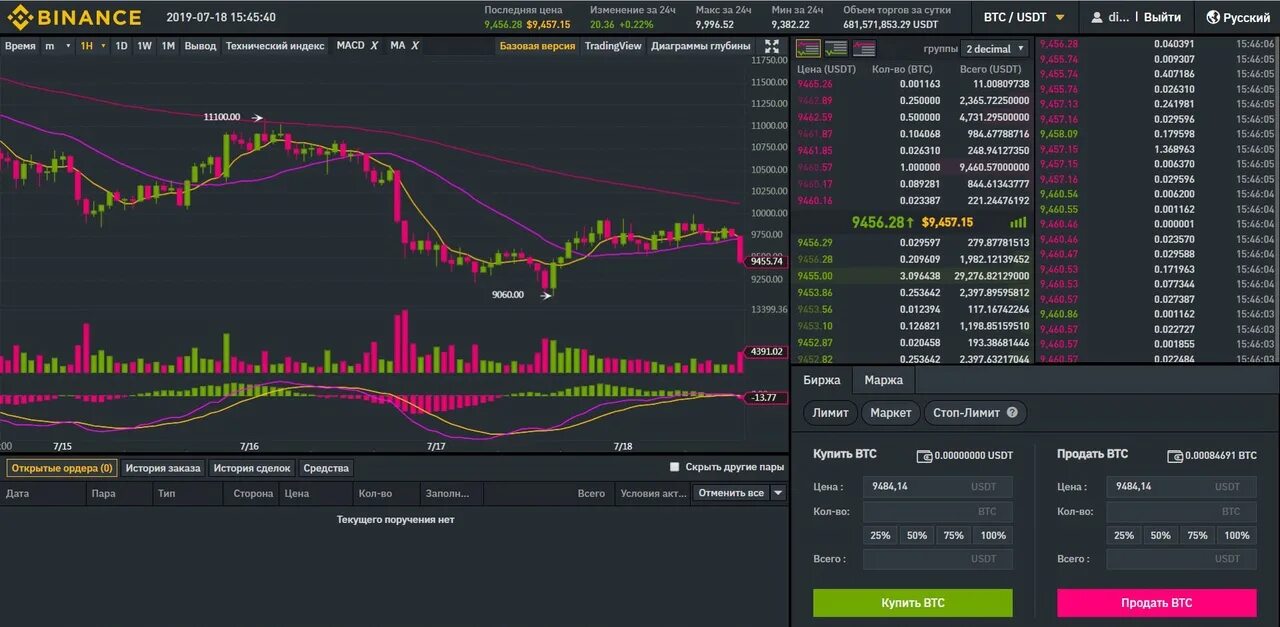
Task: Open Русский language selector
Action: pos(1238,17)
